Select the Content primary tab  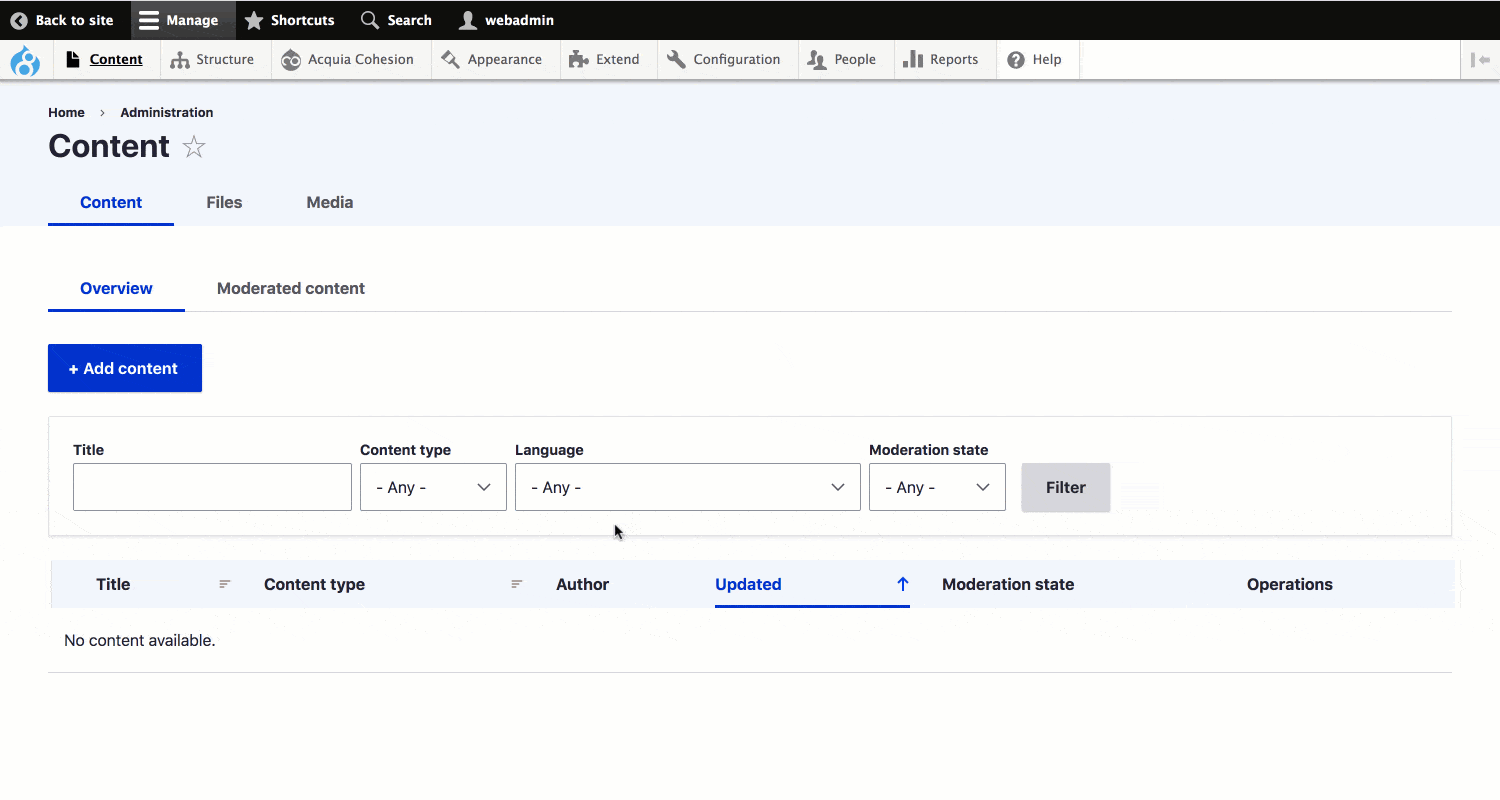click(x=111, y=202)
